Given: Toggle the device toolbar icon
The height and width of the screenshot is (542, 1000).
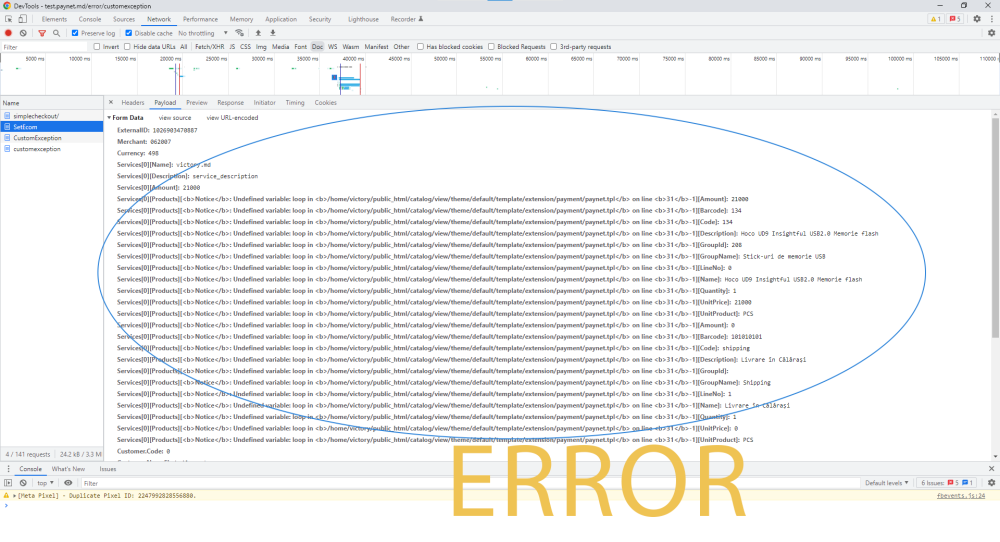Looking at the screenshot, I should pos(22,19).
